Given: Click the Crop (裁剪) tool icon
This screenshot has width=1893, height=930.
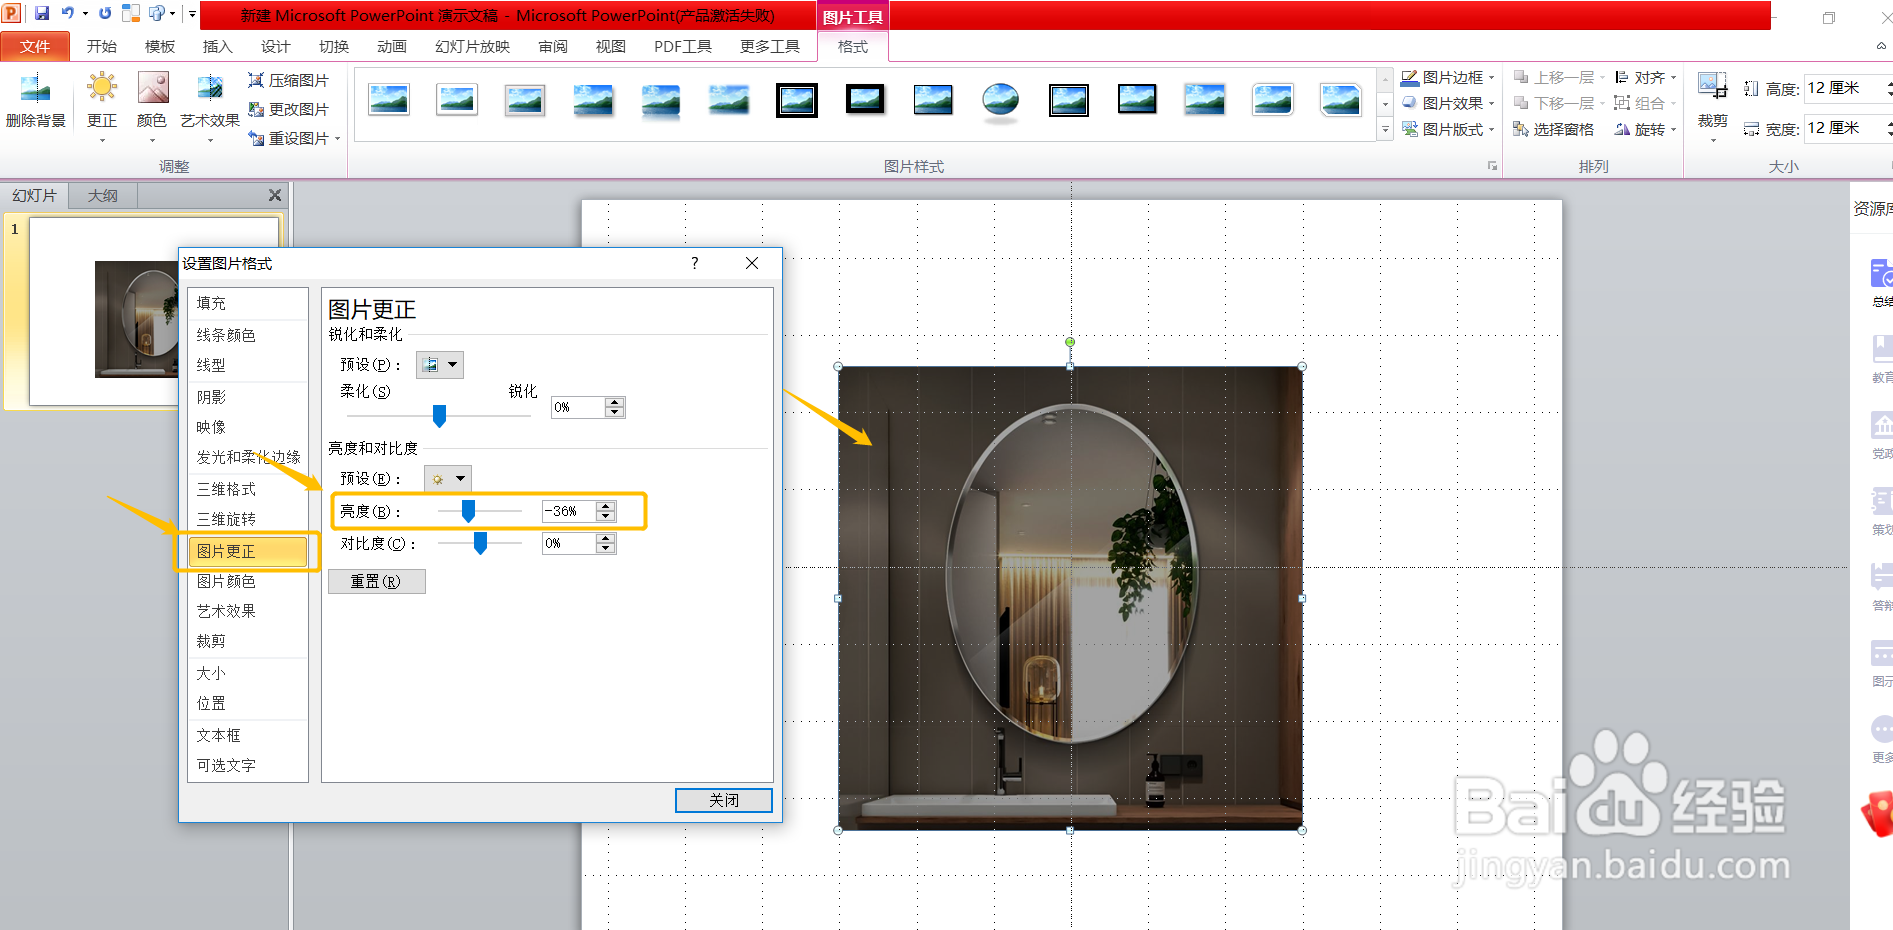Looking at the screenshot, I should [1712, 88].
